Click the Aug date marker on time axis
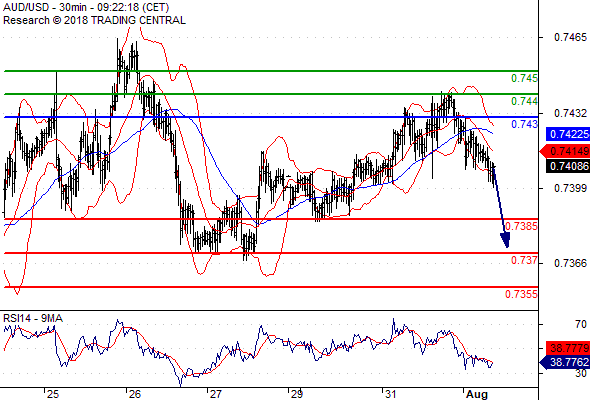Screen dimensions: 590x400 tap(477, 394)
